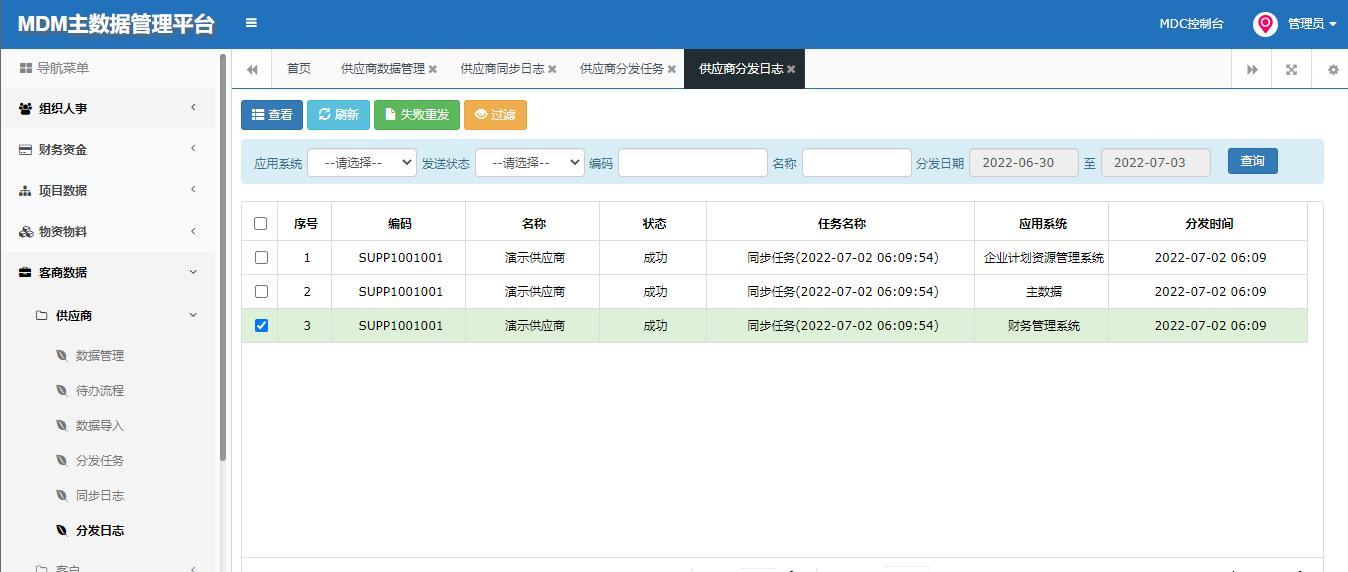Close the 供应商同步日志 tab with its x

552,69
